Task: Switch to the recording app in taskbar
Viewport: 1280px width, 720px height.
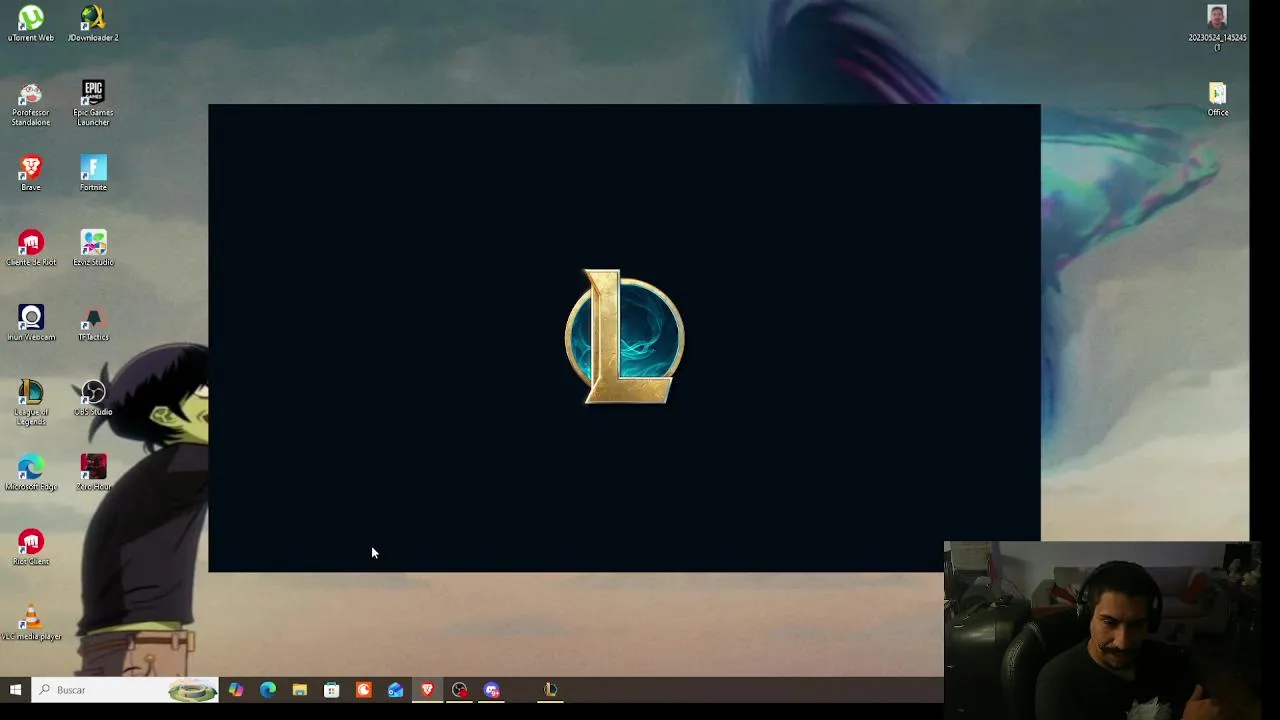Action: click(460, 690)
